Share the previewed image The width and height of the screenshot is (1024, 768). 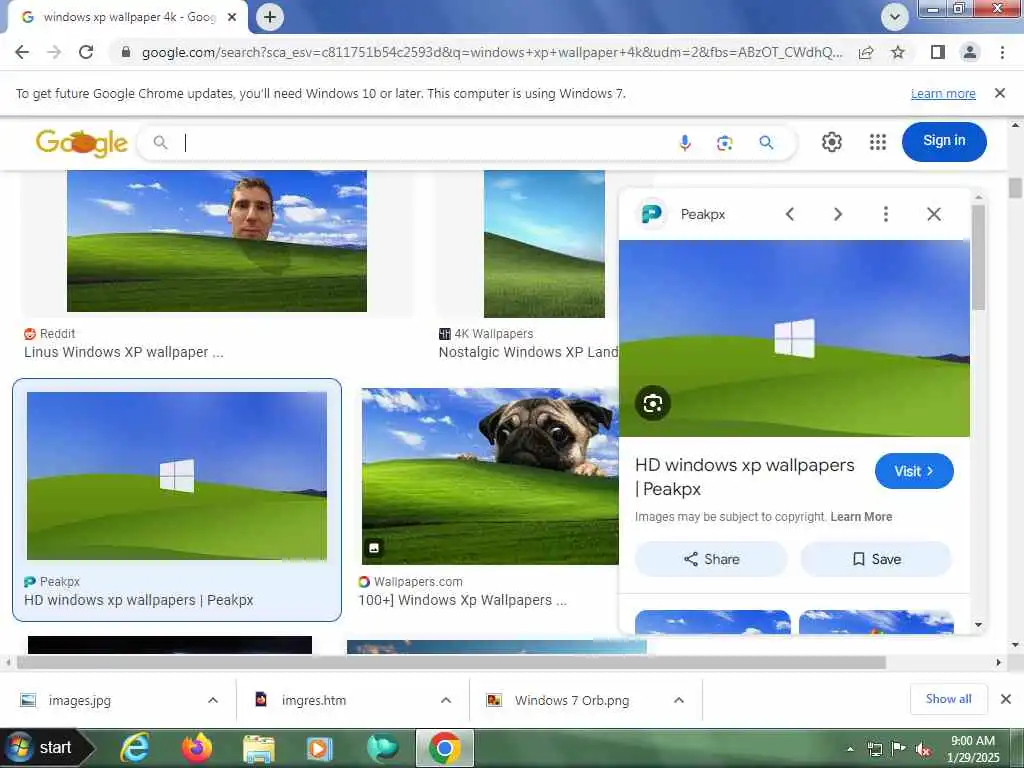click(x=711, y=559)
